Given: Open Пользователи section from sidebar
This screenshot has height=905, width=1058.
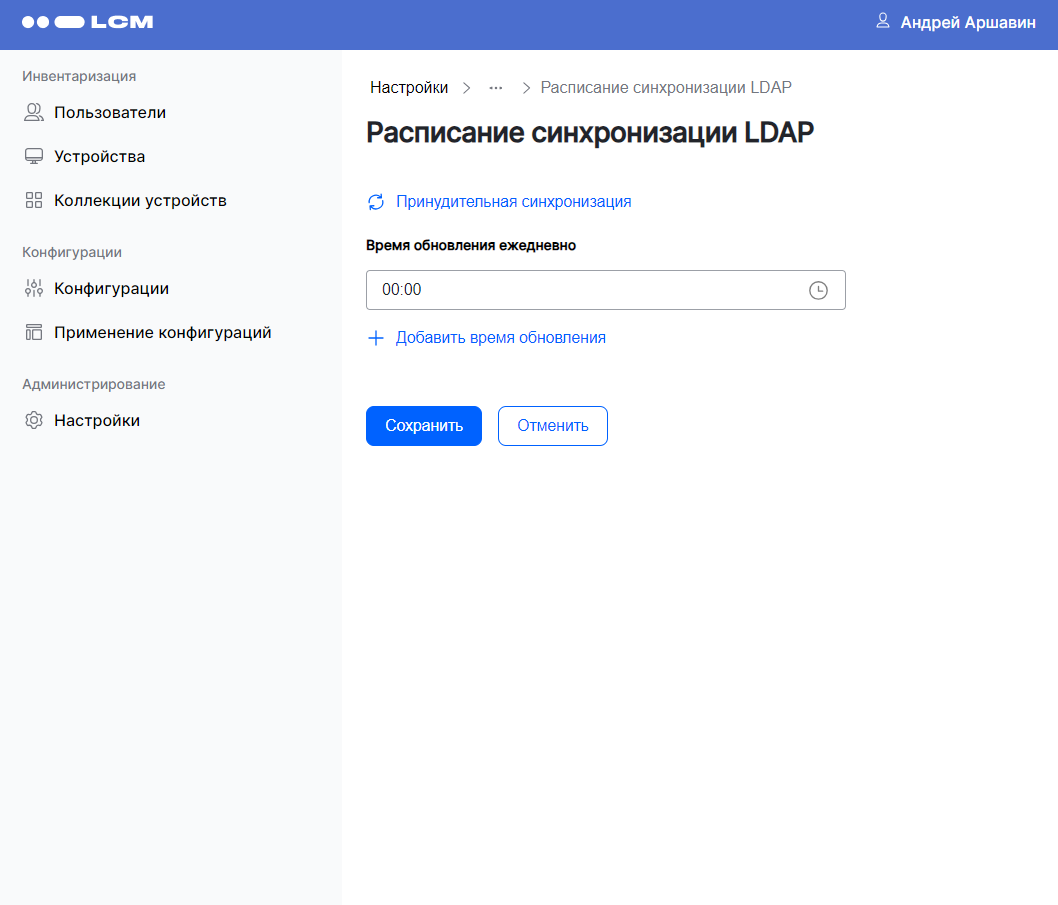Looking at the screenshot, I should click(x=110, y=112).
